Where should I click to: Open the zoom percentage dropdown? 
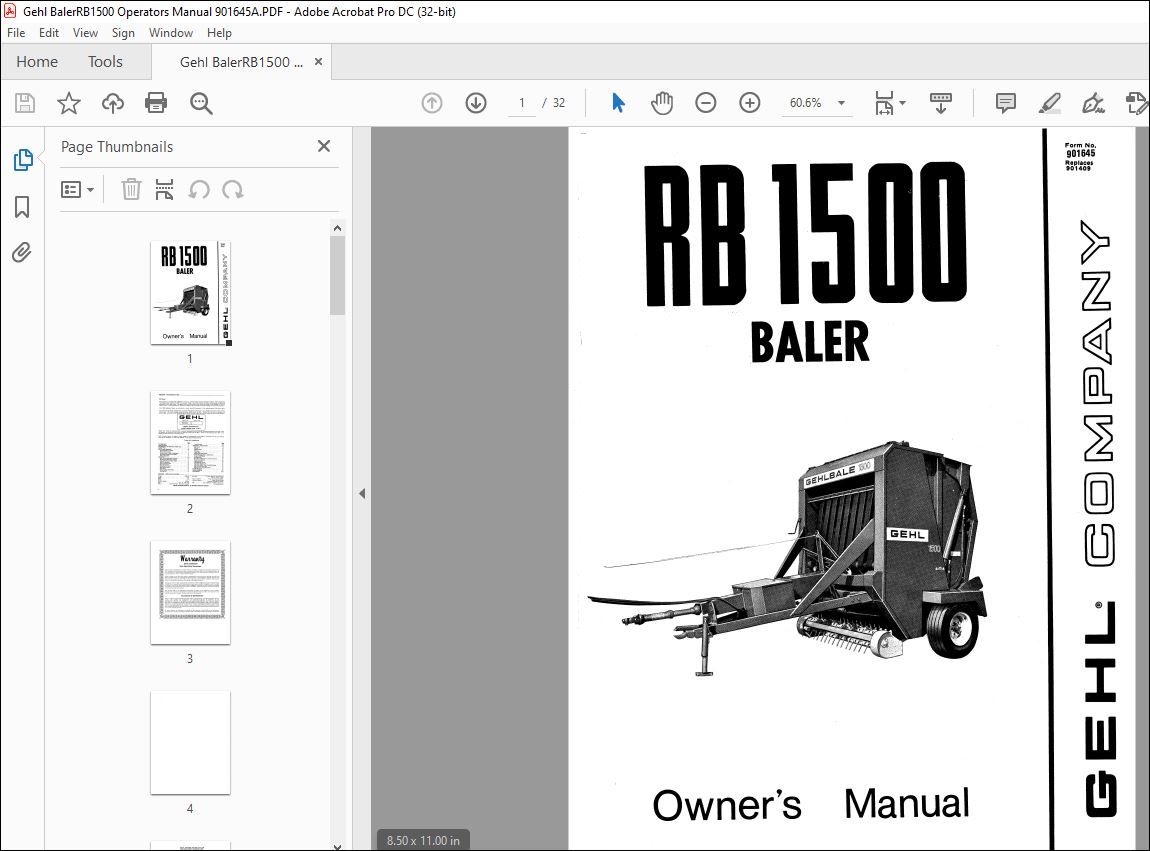point(841,102)
